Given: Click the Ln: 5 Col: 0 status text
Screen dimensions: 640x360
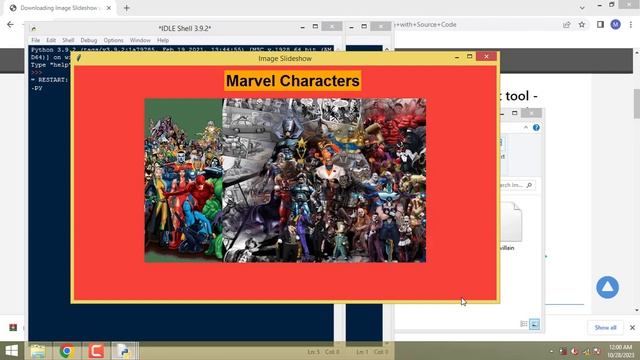Looking at the screenshot, I should 323,352.
